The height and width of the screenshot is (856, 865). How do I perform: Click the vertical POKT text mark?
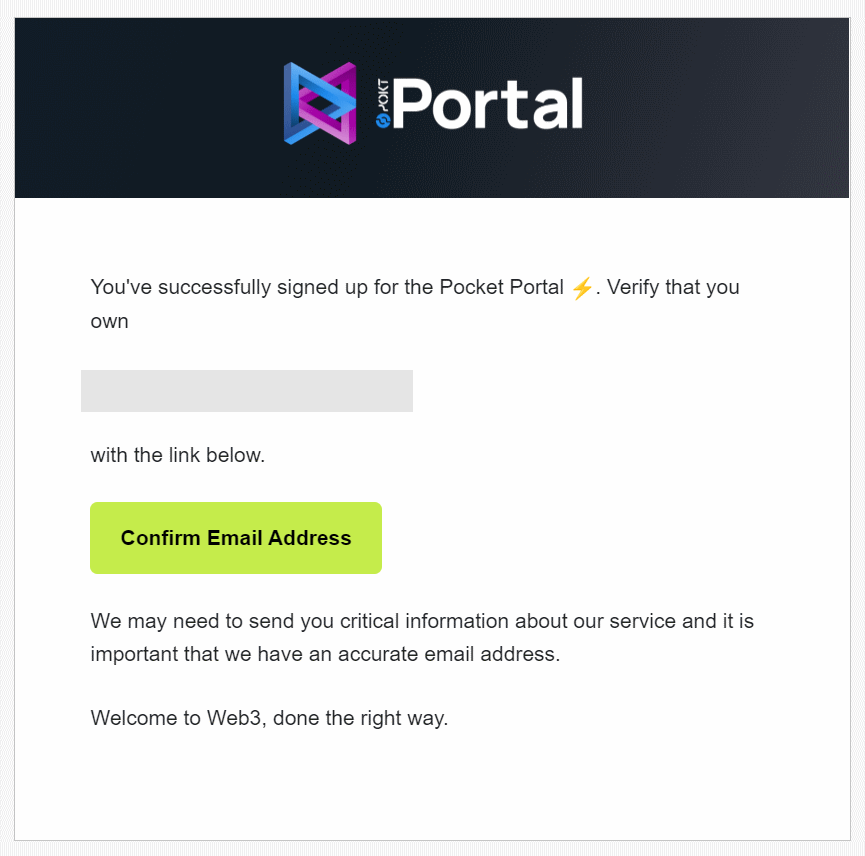click(382, 95)
